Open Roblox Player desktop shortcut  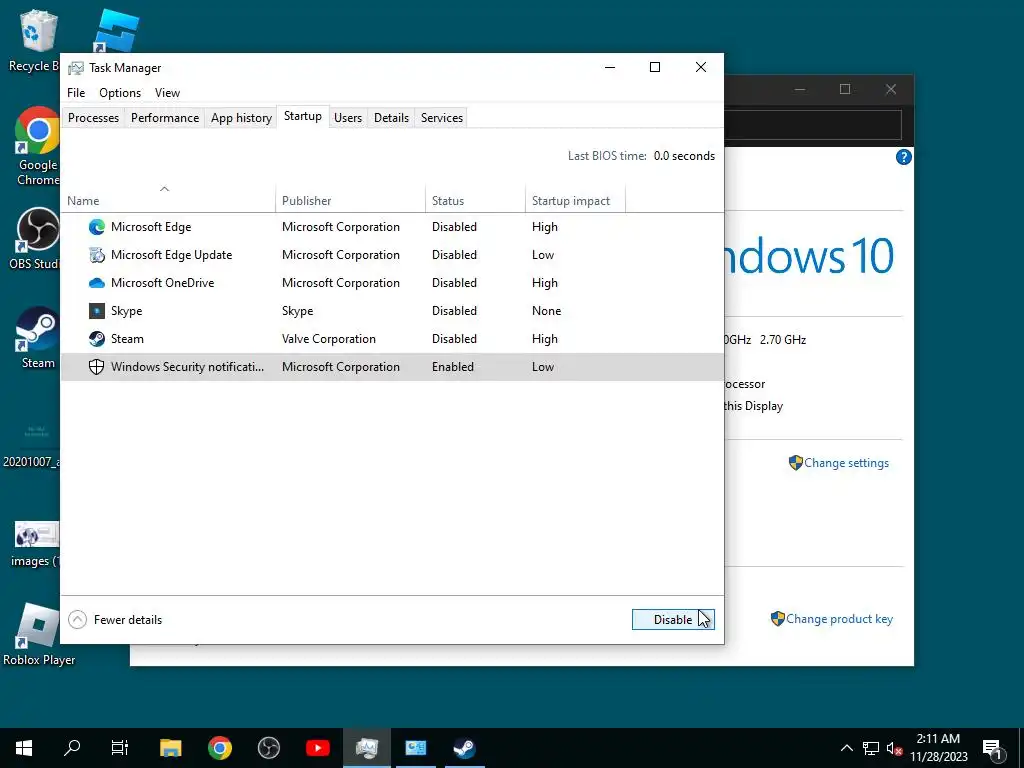(39, 635)
